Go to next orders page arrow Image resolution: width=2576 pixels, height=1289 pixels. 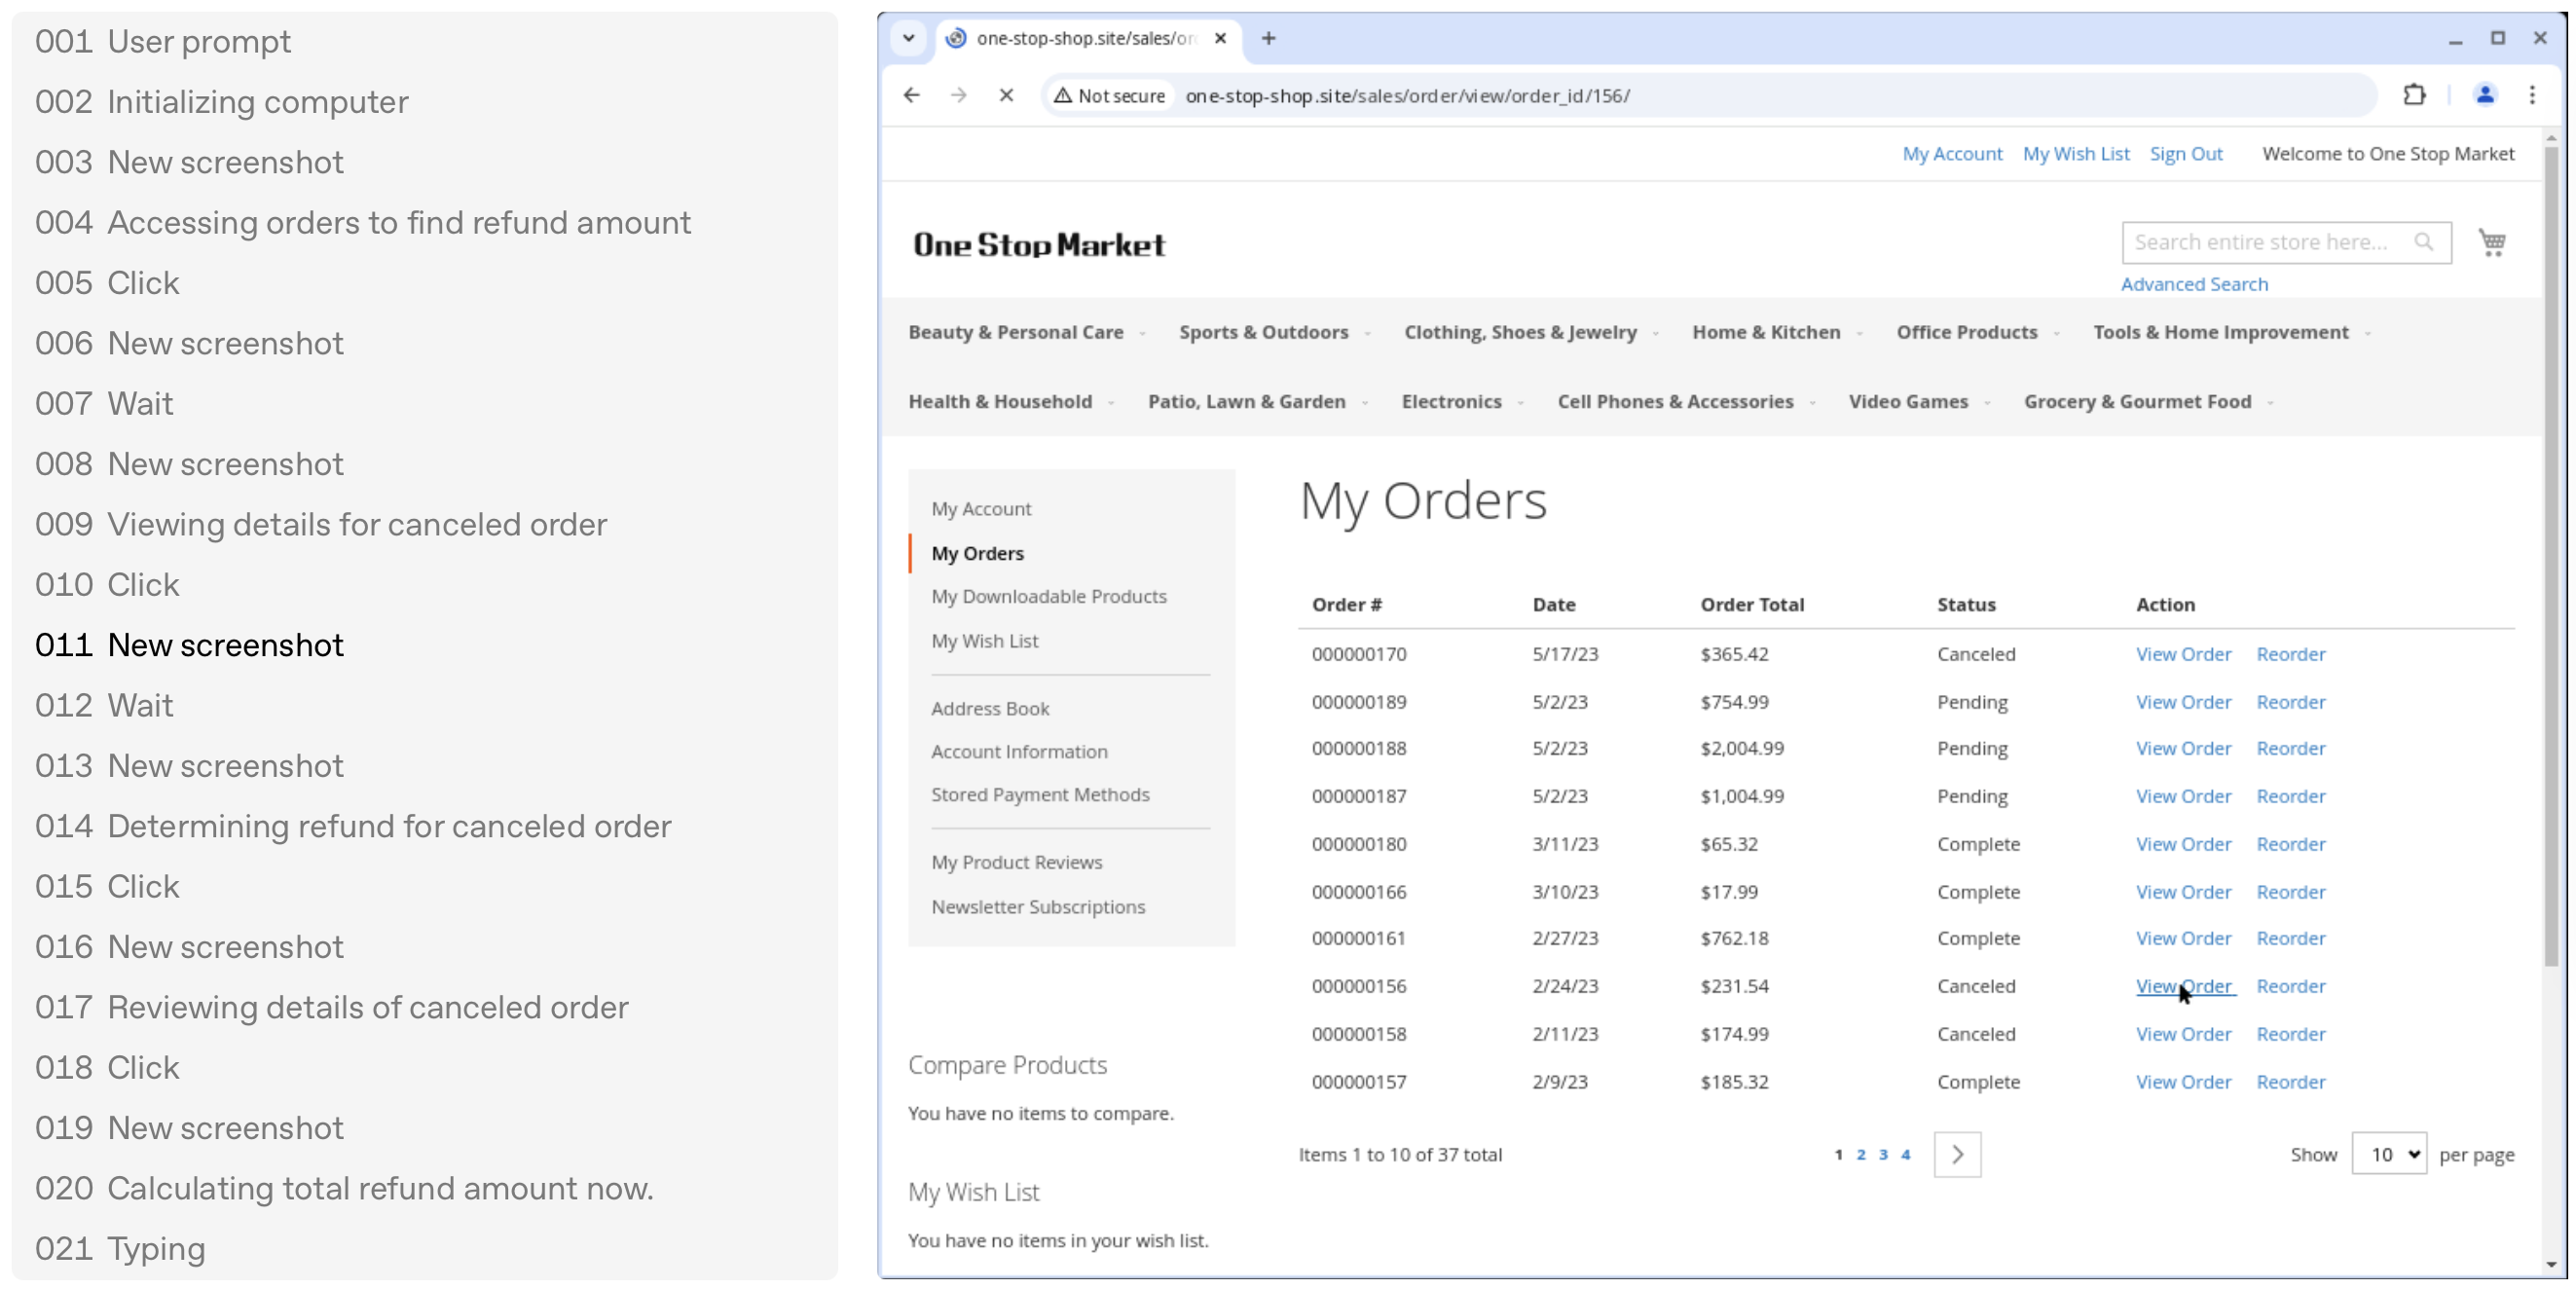pyautogui.click(x=1956, y=1154)
